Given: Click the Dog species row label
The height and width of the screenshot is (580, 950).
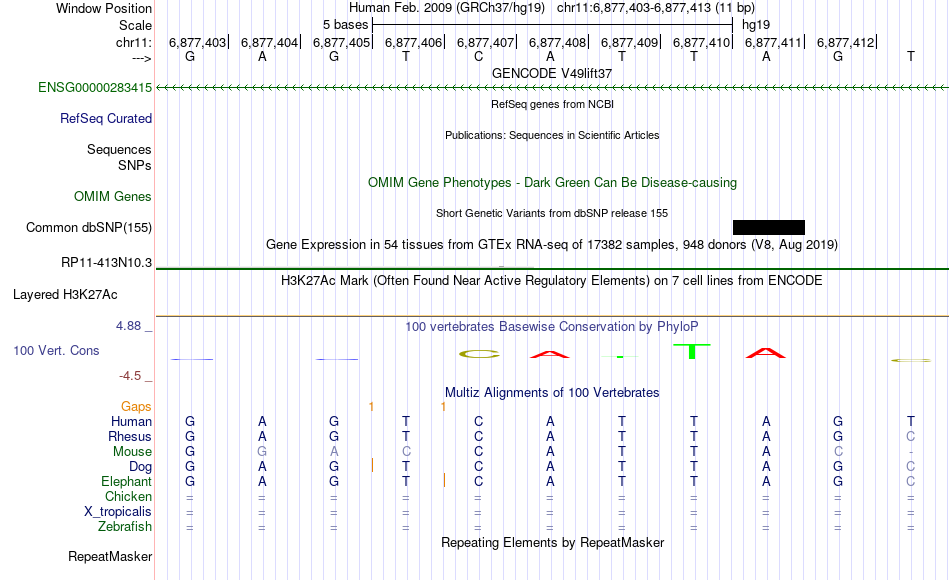Looking at the screenshot, I should 141,467.
